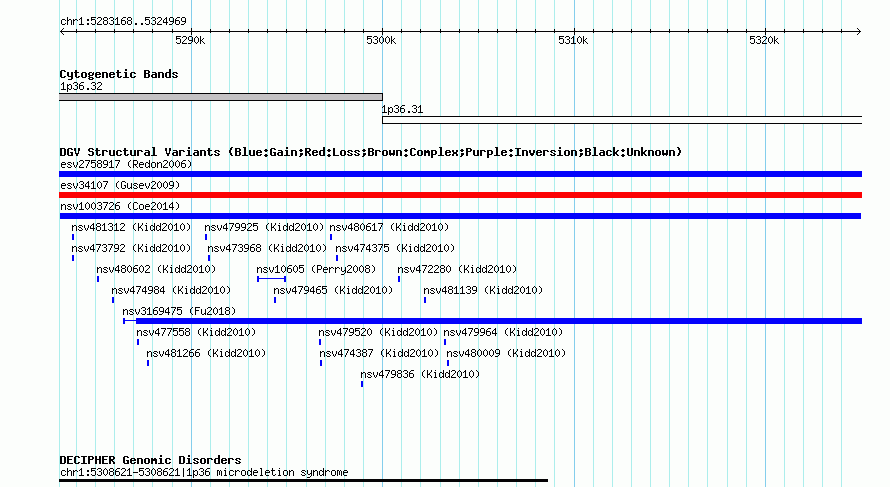The width and height of the screenshot is (890, 487).
Task: Click the nsv473968 (Kidd2010) label
Action: click(267, 248)
